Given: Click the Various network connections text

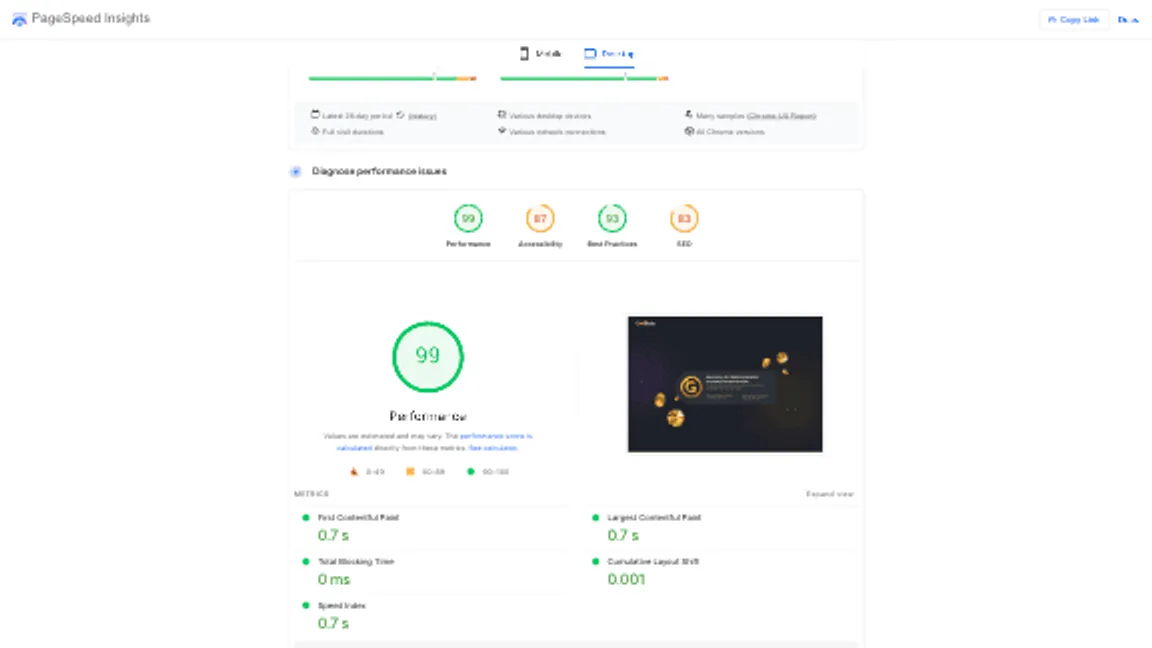Looking at the screenshot, I should [x=557, y=132].
